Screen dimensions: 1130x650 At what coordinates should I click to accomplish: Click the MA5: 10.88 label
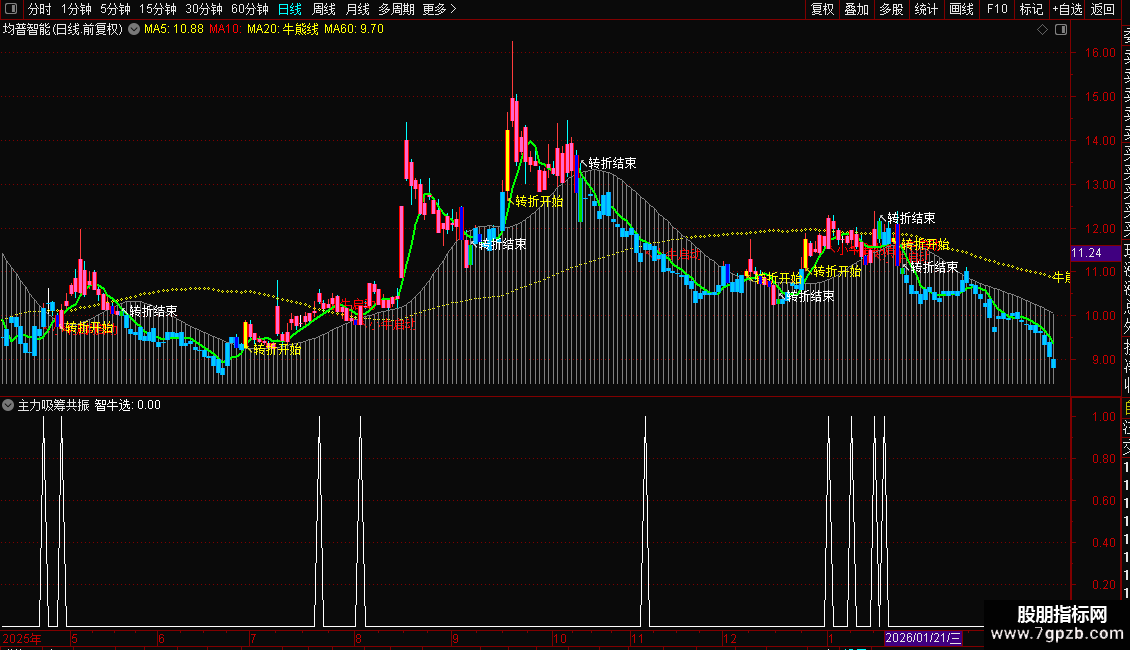174,30
